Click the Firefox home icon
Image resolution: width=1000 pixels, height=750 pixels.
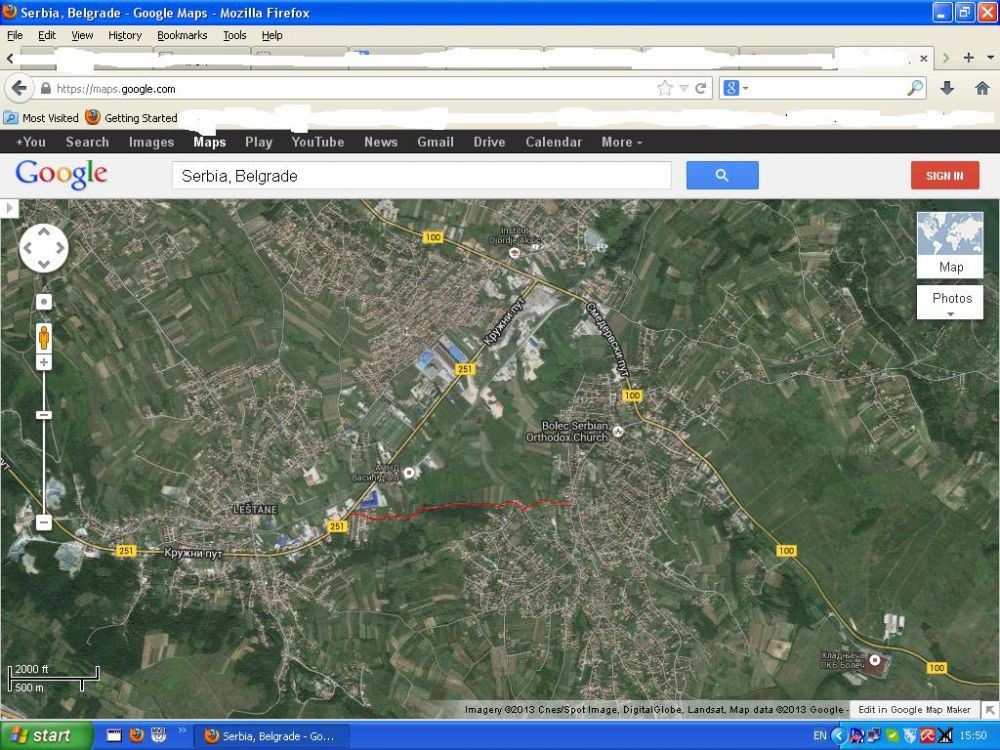tap(982, 89)
